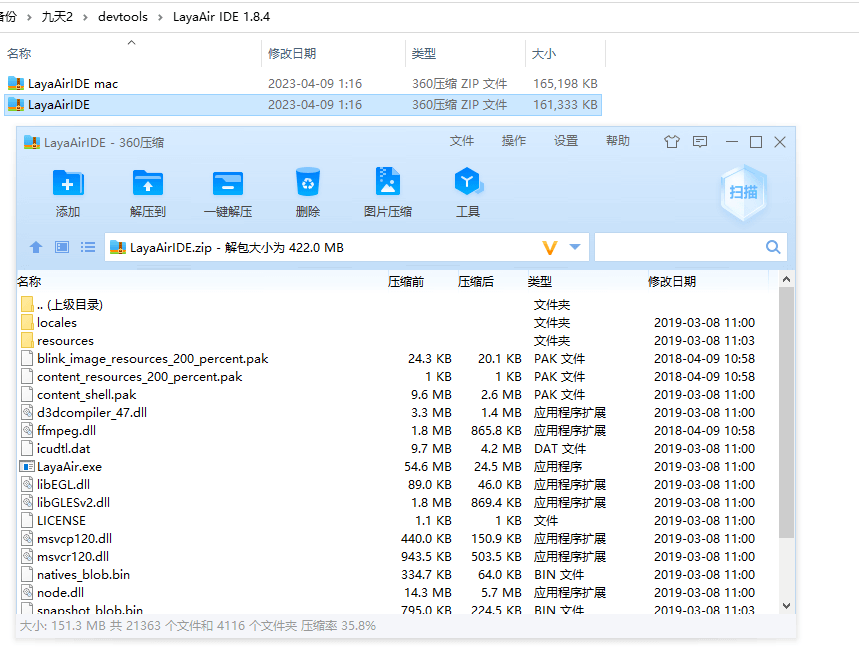Click the LayaAir.exe file icon
This screenshot has height=650, width=859.
click(x=27, y=466)
